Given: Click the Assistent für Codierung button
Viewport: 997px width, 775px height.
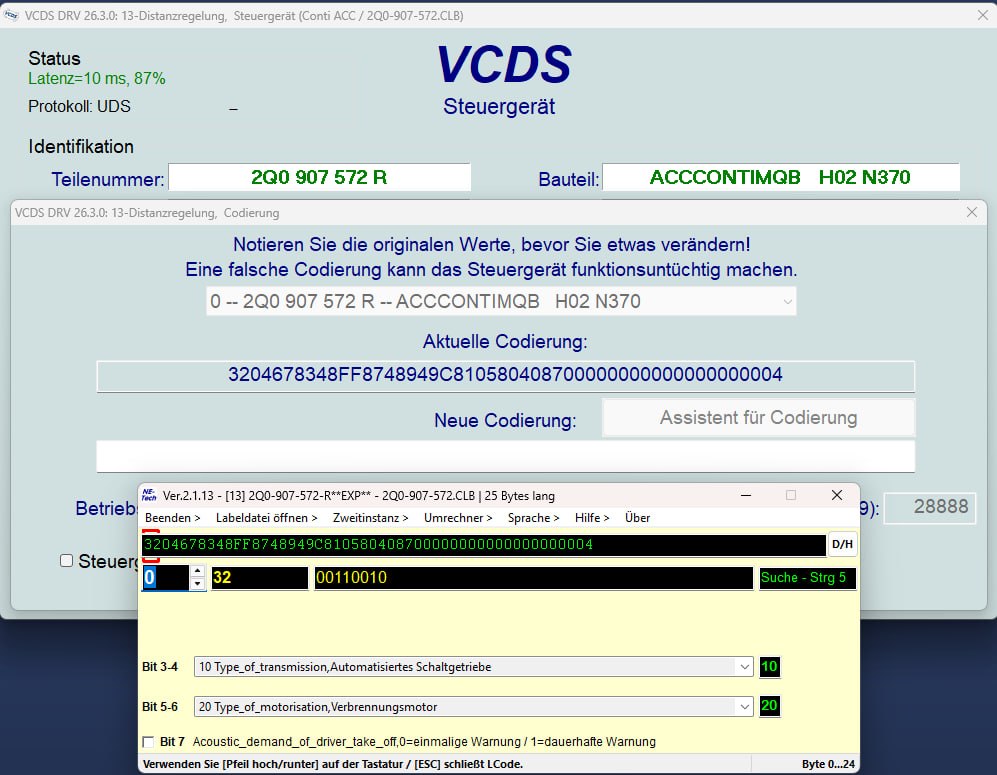Looking at the screenshot, I should (x=759, y=418).
